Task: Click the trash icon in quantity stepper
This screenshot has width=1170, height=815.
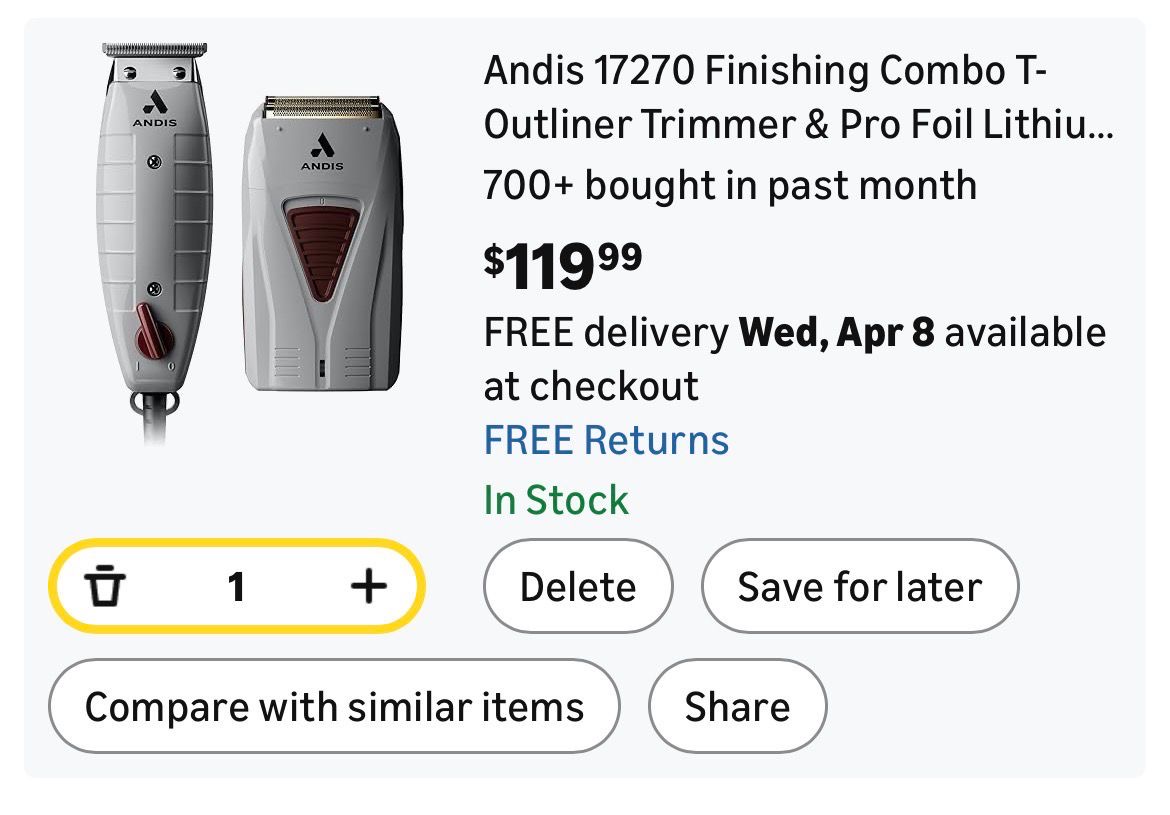Action: pyautogui.click(x=103, y=586)
